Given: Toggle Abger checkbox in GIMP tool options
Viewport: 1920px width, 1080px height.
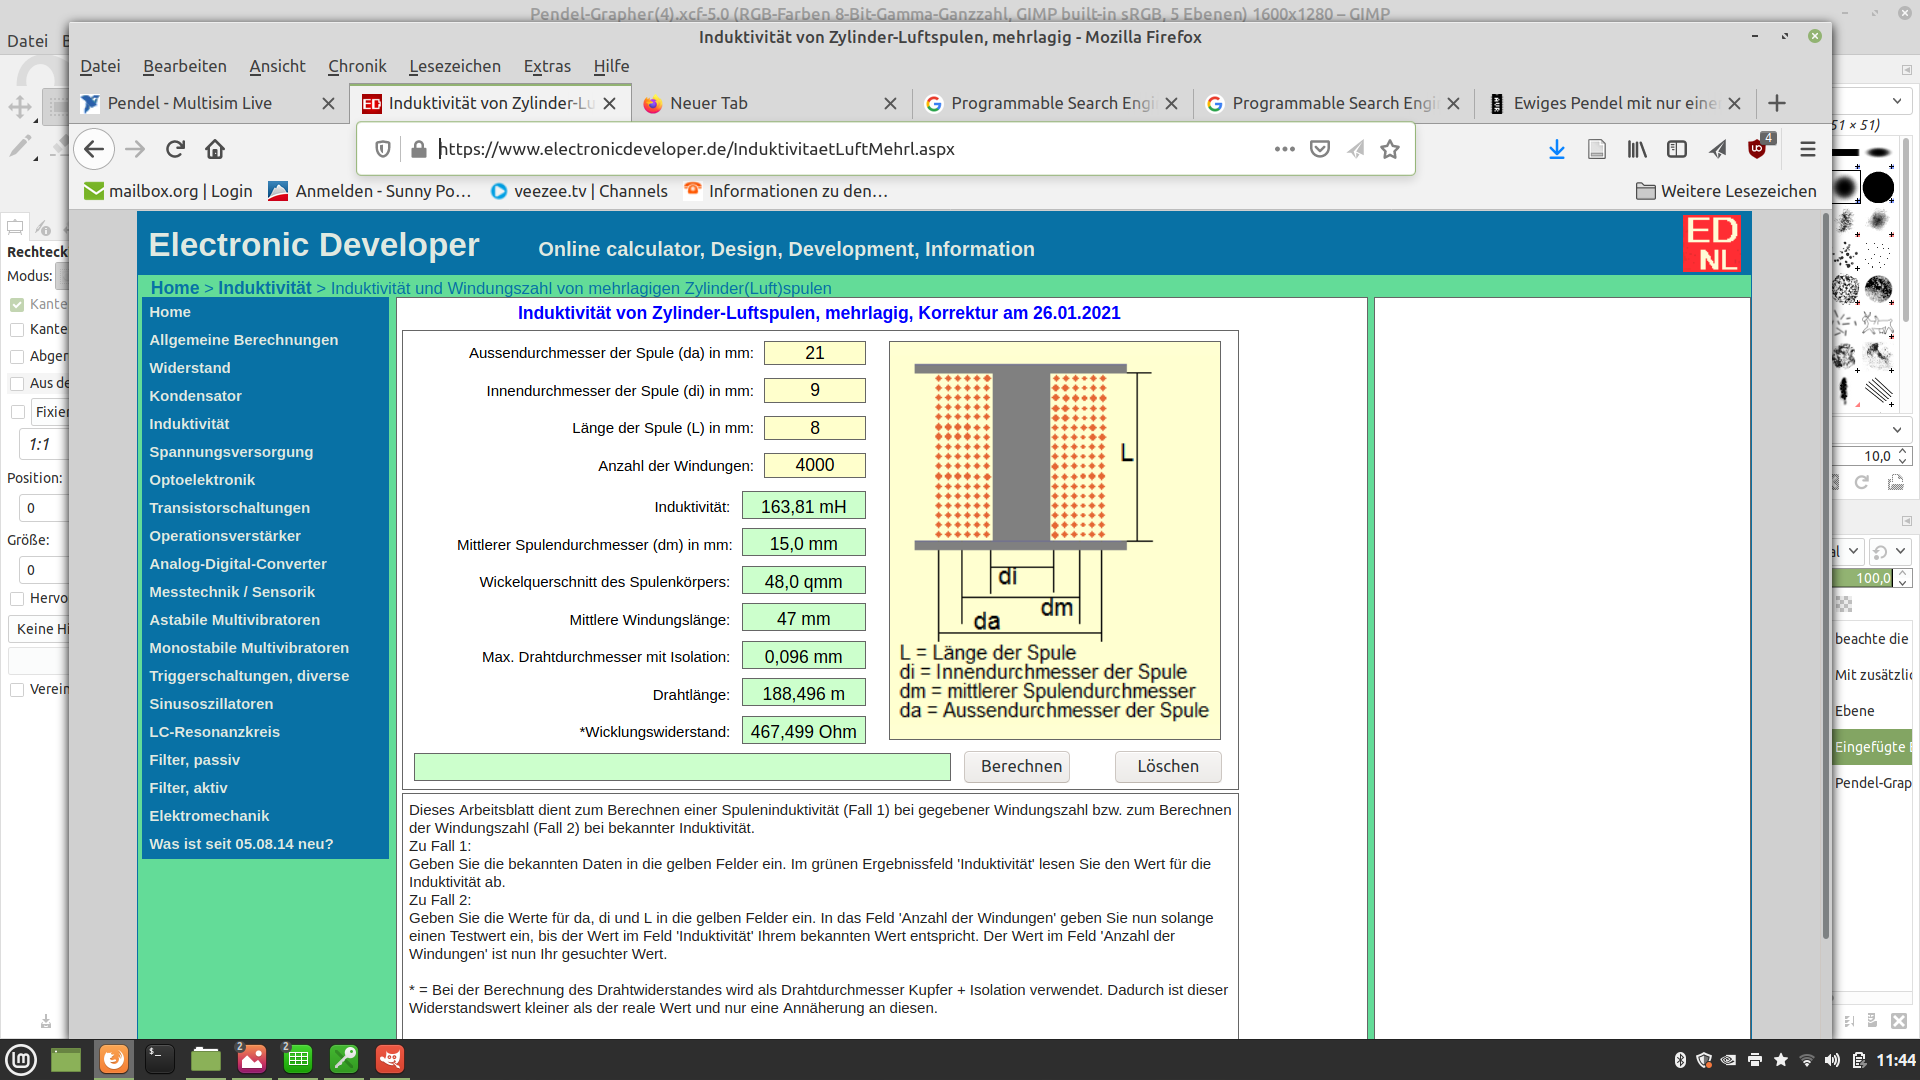Looking at the screenshot, I should (17, 356).
